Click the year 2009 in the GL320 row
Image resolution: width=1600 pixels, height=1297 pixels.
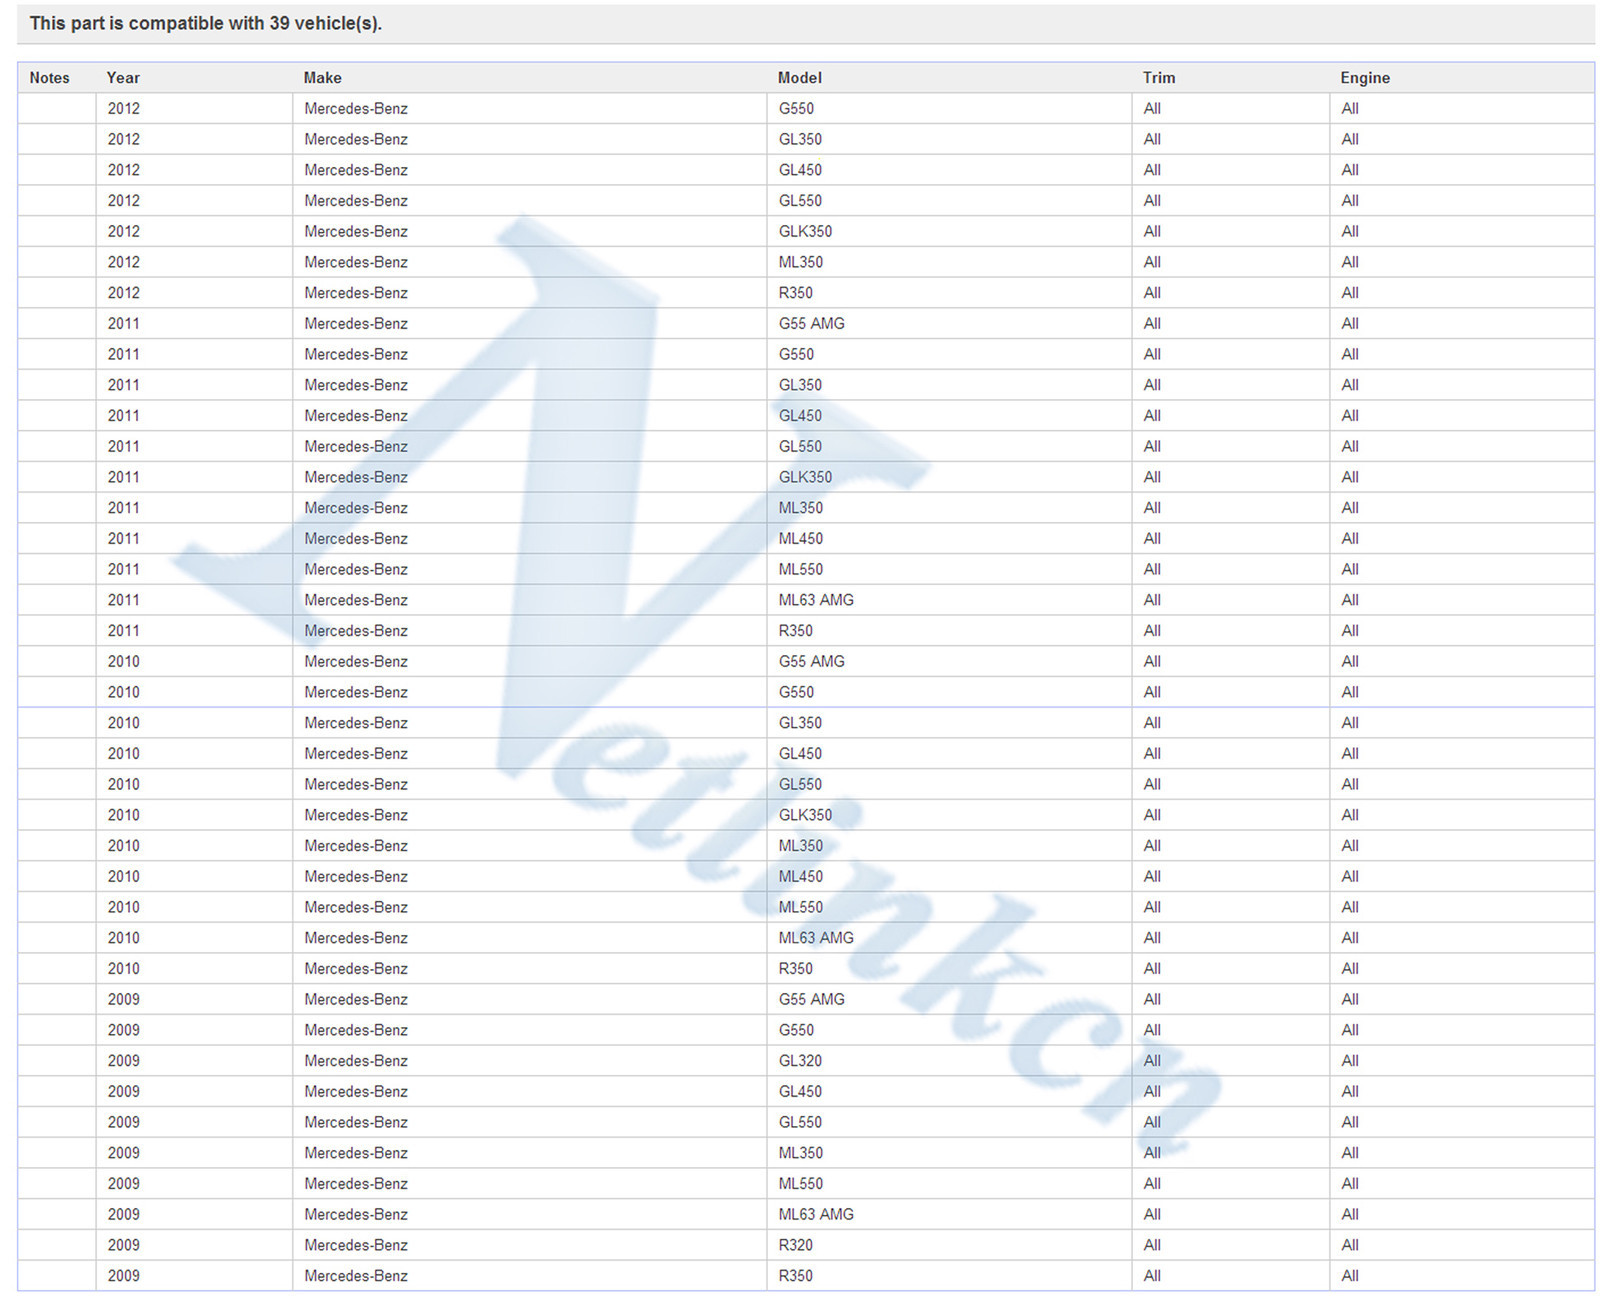(123, 1061)
